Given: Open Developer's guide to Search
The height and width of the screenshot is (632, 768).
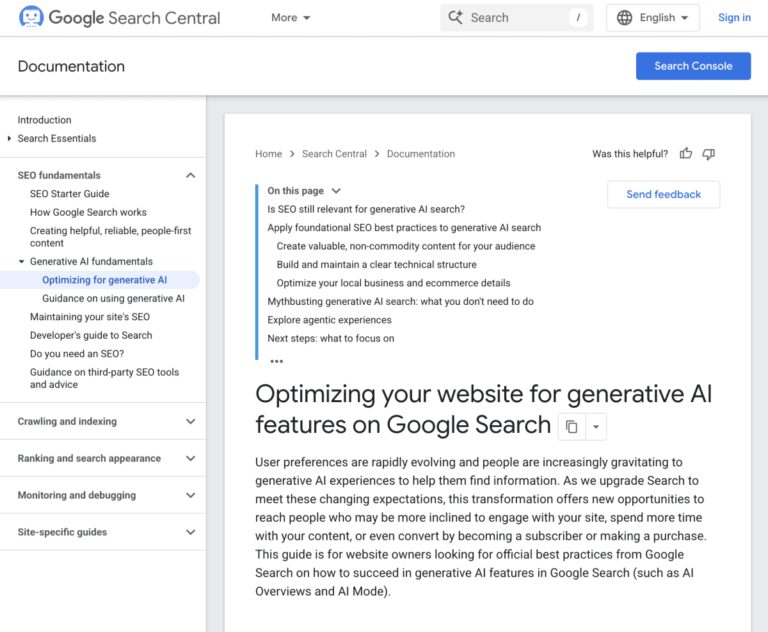Looking at the screenshot, I should 91,336.
